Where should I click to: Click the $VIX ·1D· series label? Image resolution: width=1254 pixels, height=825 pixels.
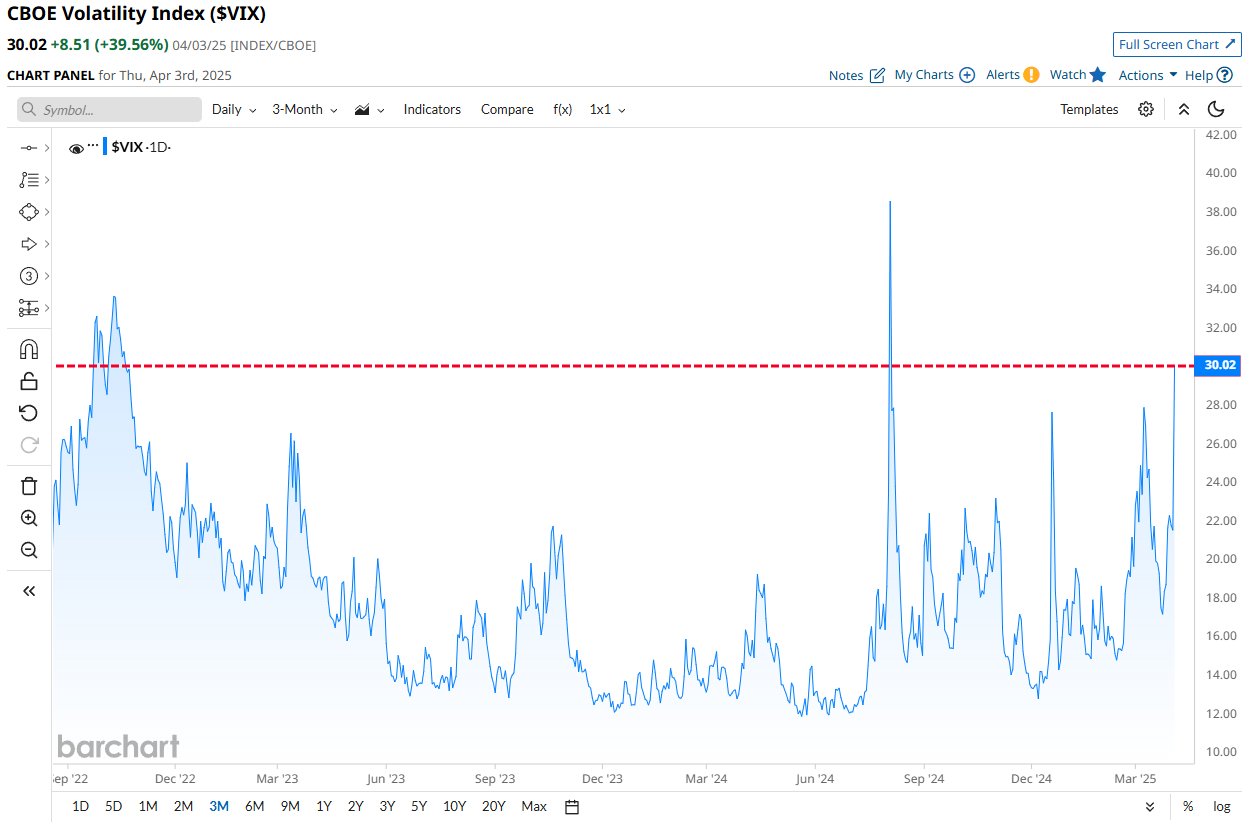[x=141, y=147]
